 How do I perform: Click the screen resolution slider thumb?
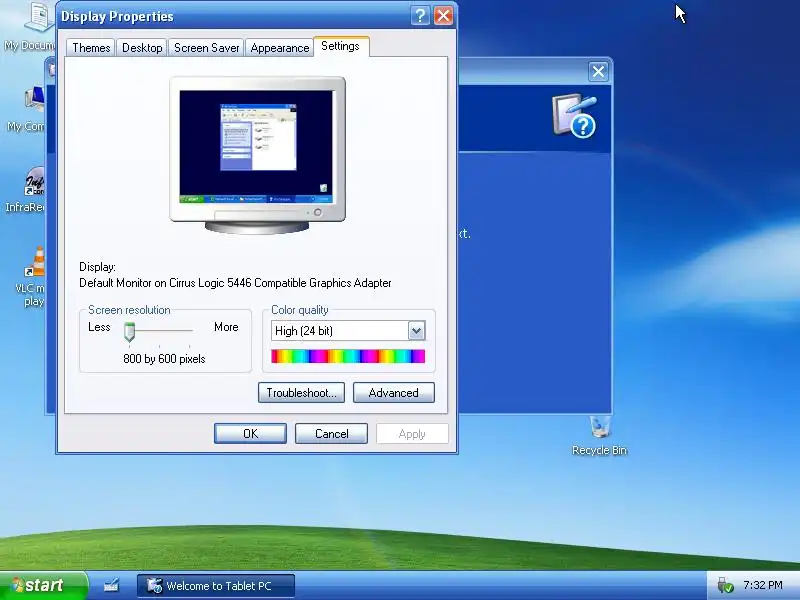tap(130, 332)
